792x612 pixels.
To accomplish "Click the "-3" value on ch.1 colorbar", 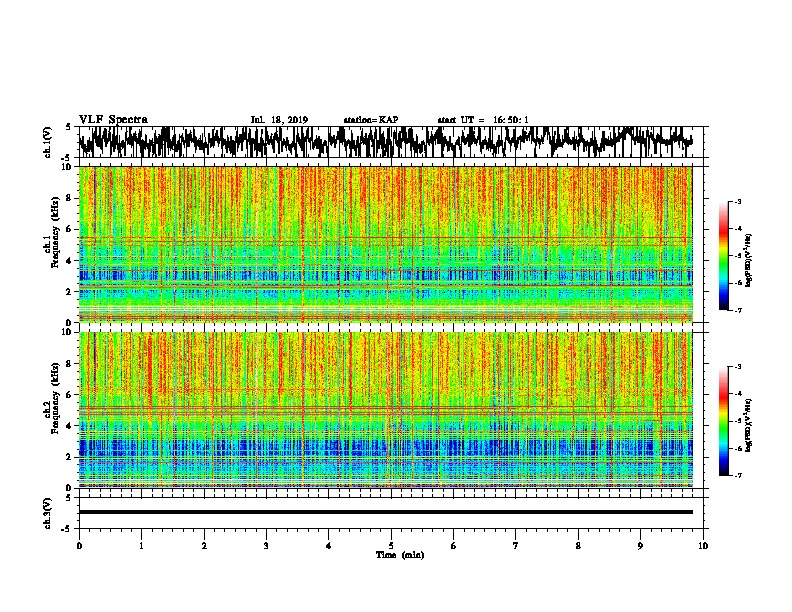I will coord(738,202).
